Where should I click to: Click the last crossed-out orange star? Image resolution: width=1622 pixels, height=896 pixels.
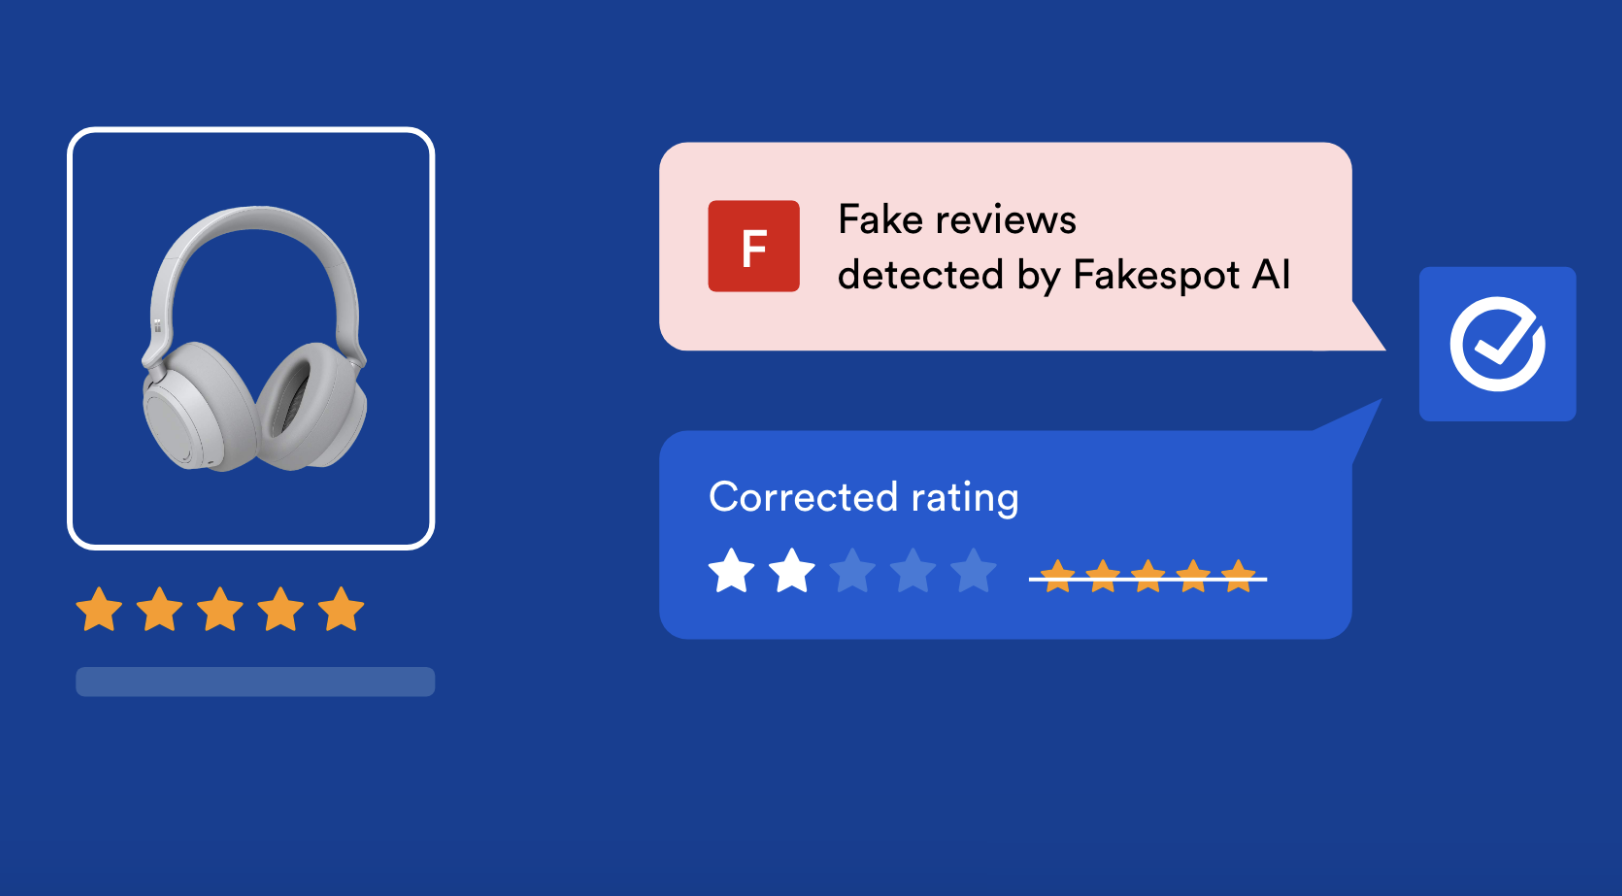point(1238,577)
